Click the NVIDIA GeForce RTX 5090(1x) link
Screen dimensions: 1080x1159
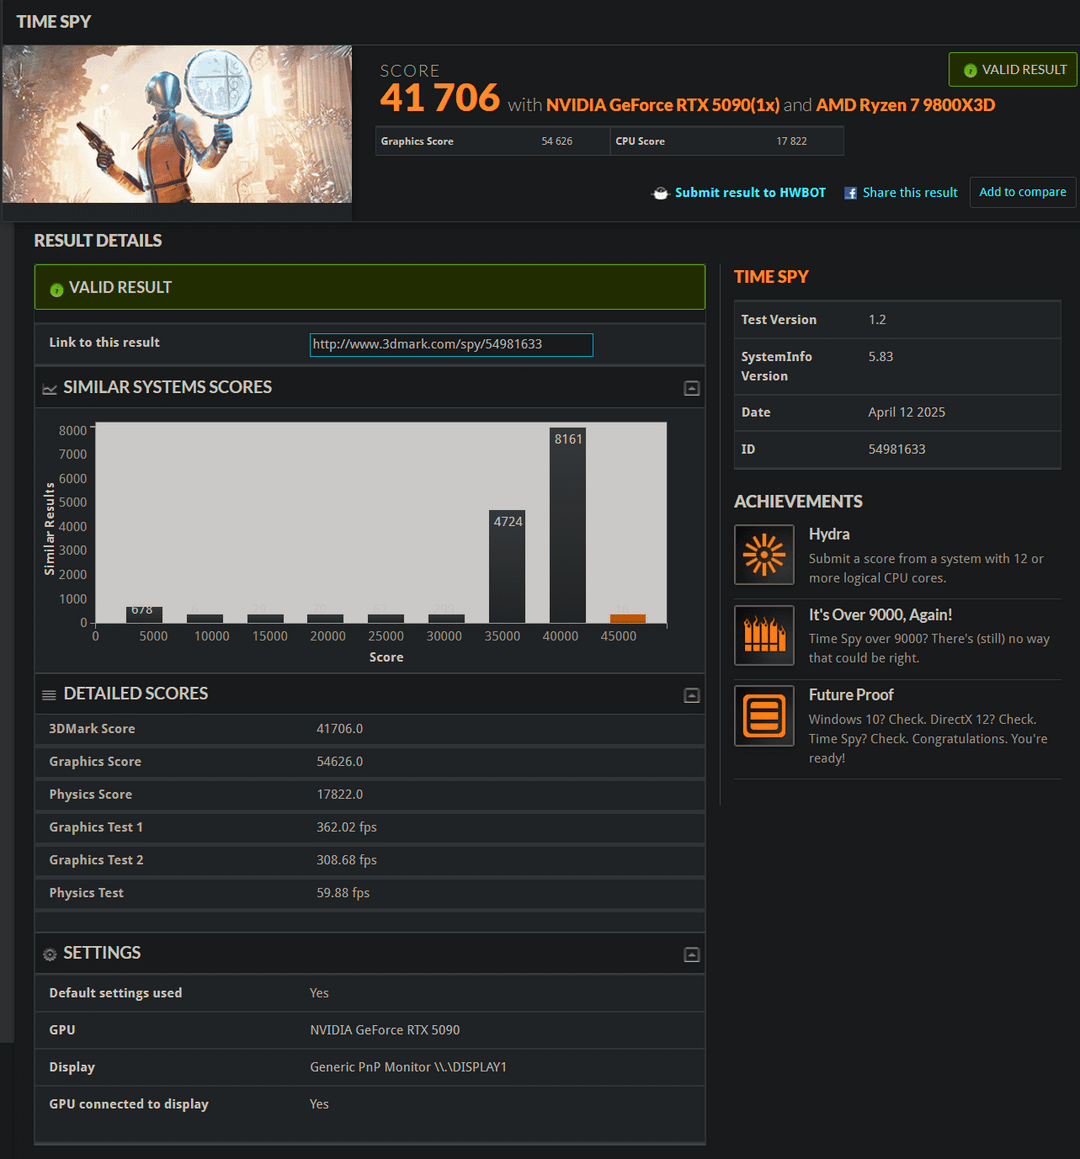[x=662, y=105]
